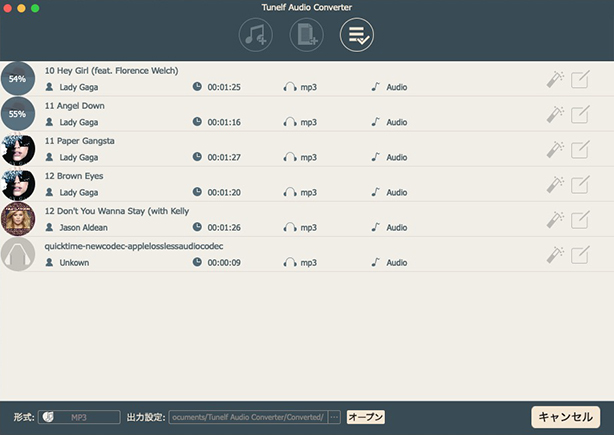Viewport: 614px width, 435px height.
Task: Click edit tag icon for Don't You Wanna Stay
Action: (x=580, y=220)
